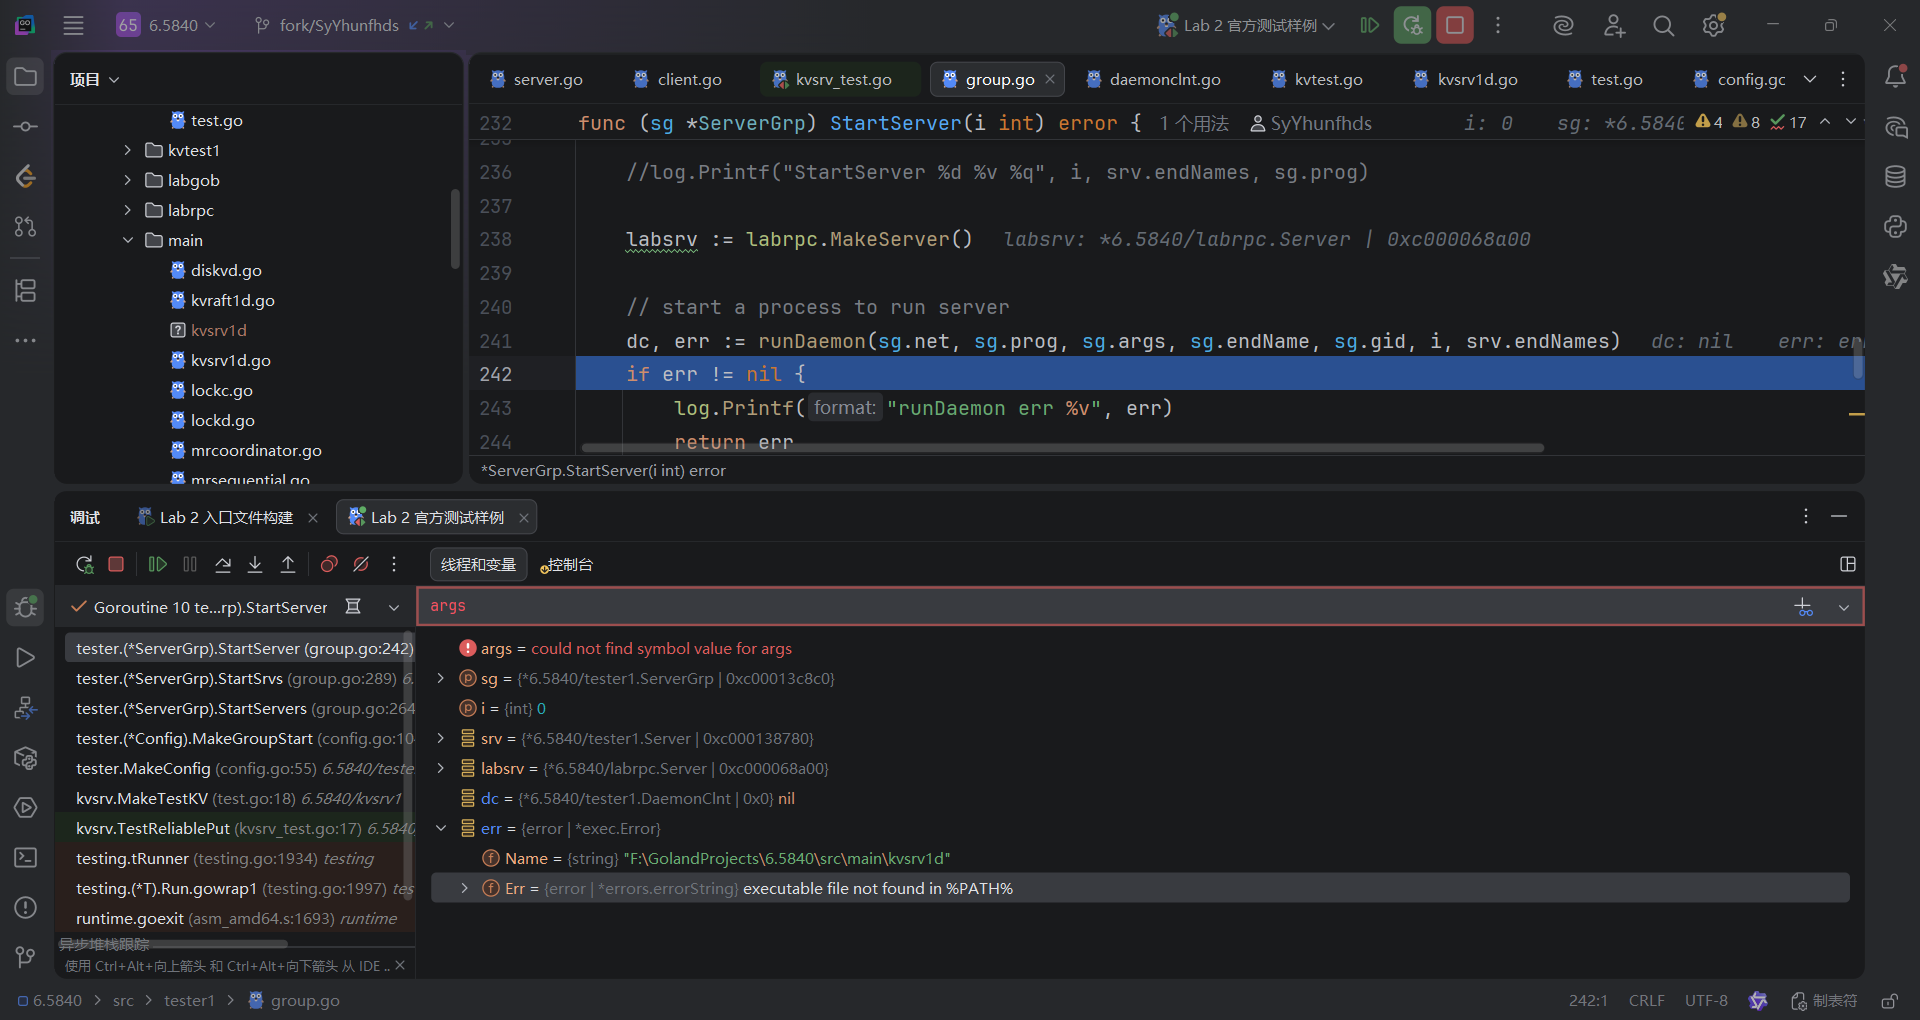Toggle Mute Breakpoints in debug toolbar

(361, 565)
